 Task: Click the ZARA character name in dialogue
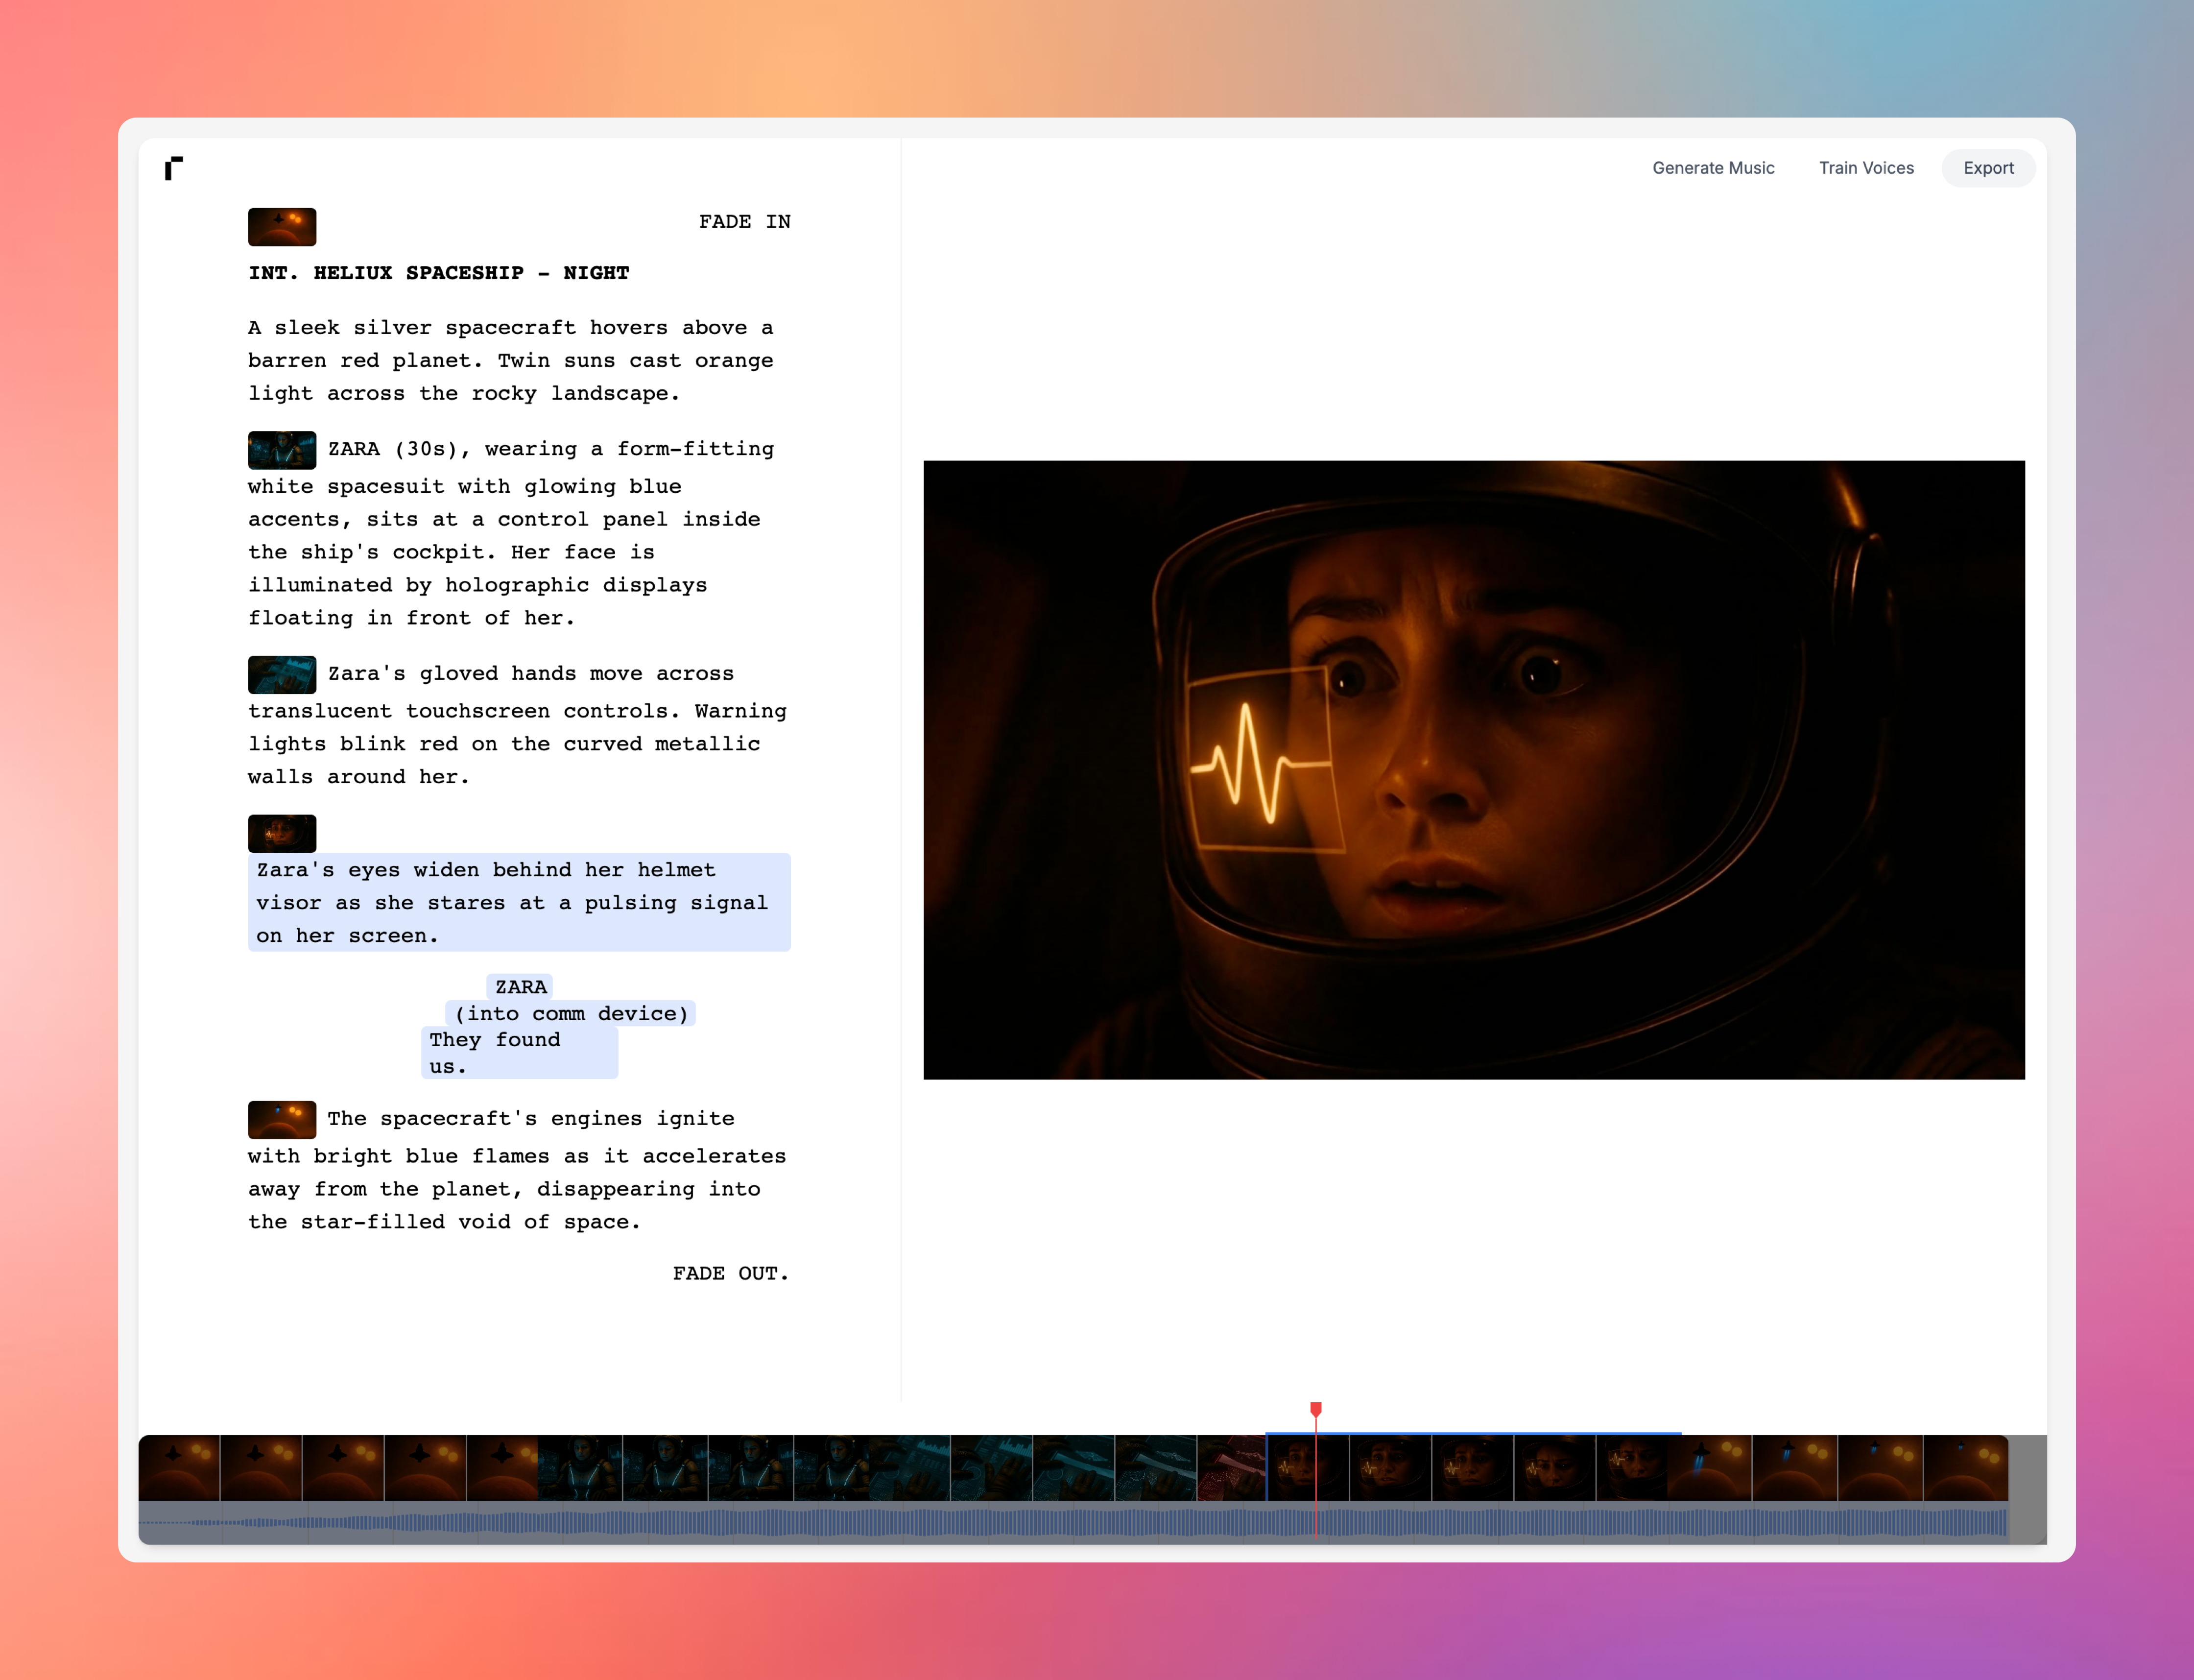[x=520, y=987]
